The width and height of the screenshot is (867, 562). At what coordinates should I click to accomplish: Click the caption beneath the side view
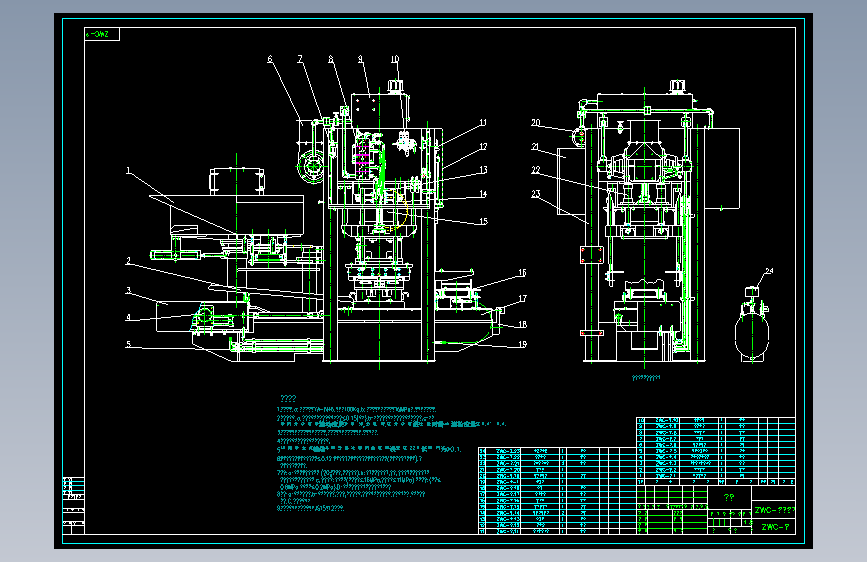click(646, 378)
